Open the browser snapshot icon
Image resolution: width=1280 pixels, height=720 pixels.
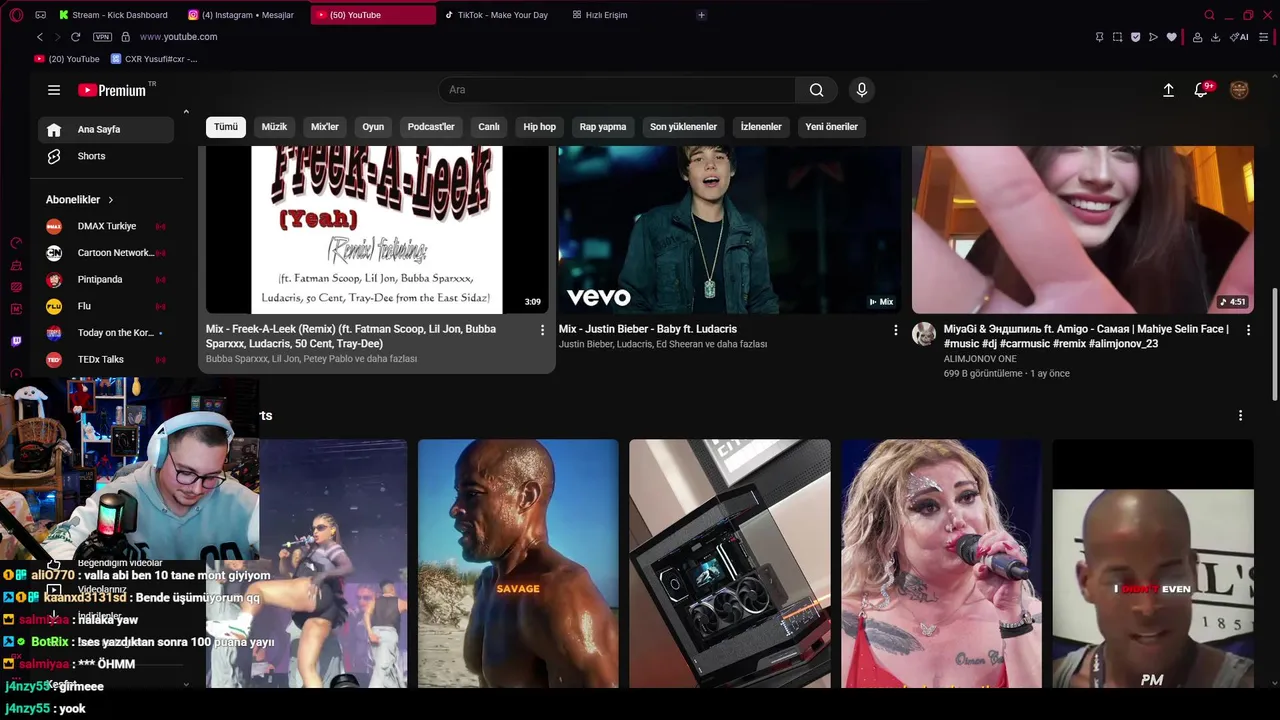(x=1117, y=37)
